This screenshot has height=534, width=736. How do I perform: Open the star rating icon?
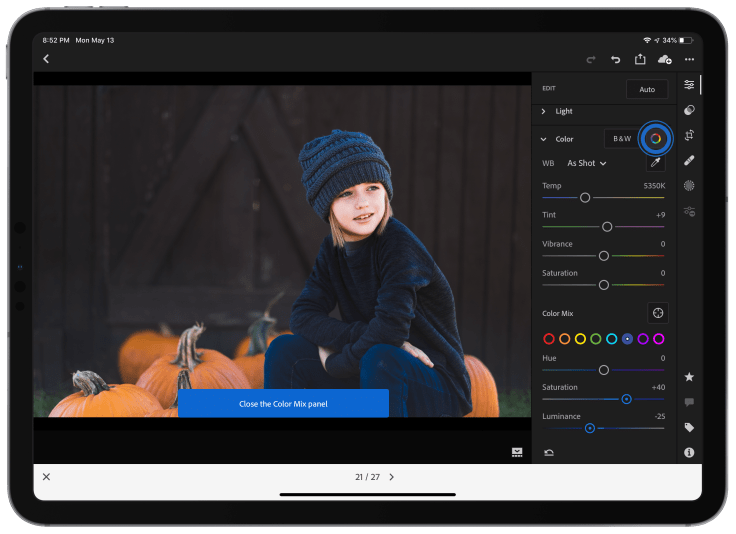[x=689, y=377]
